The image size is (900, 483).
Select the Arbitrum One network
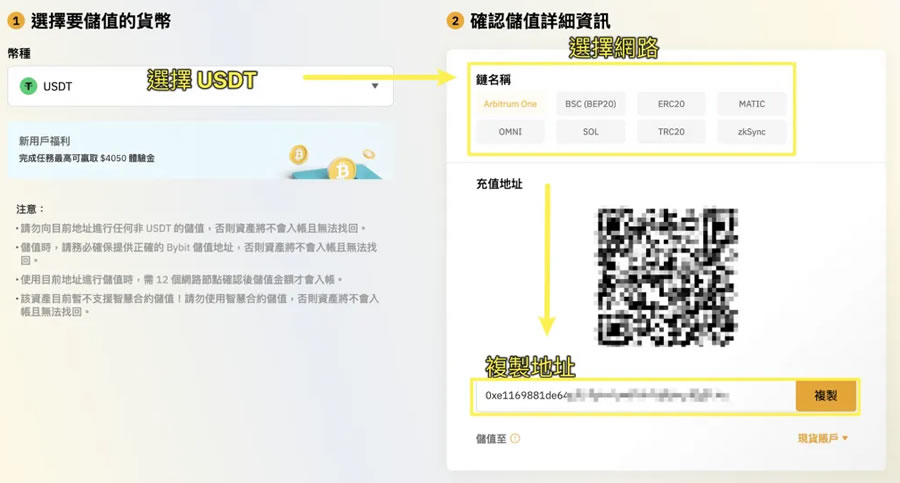(x=510, y=104)
